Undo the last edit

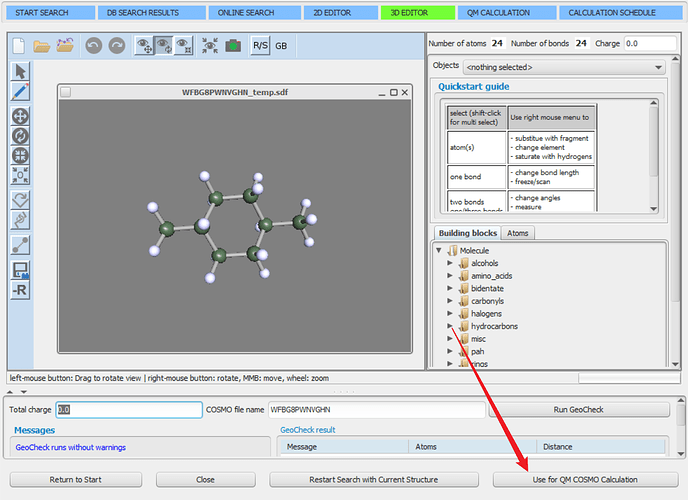click(x=93, y=46)
